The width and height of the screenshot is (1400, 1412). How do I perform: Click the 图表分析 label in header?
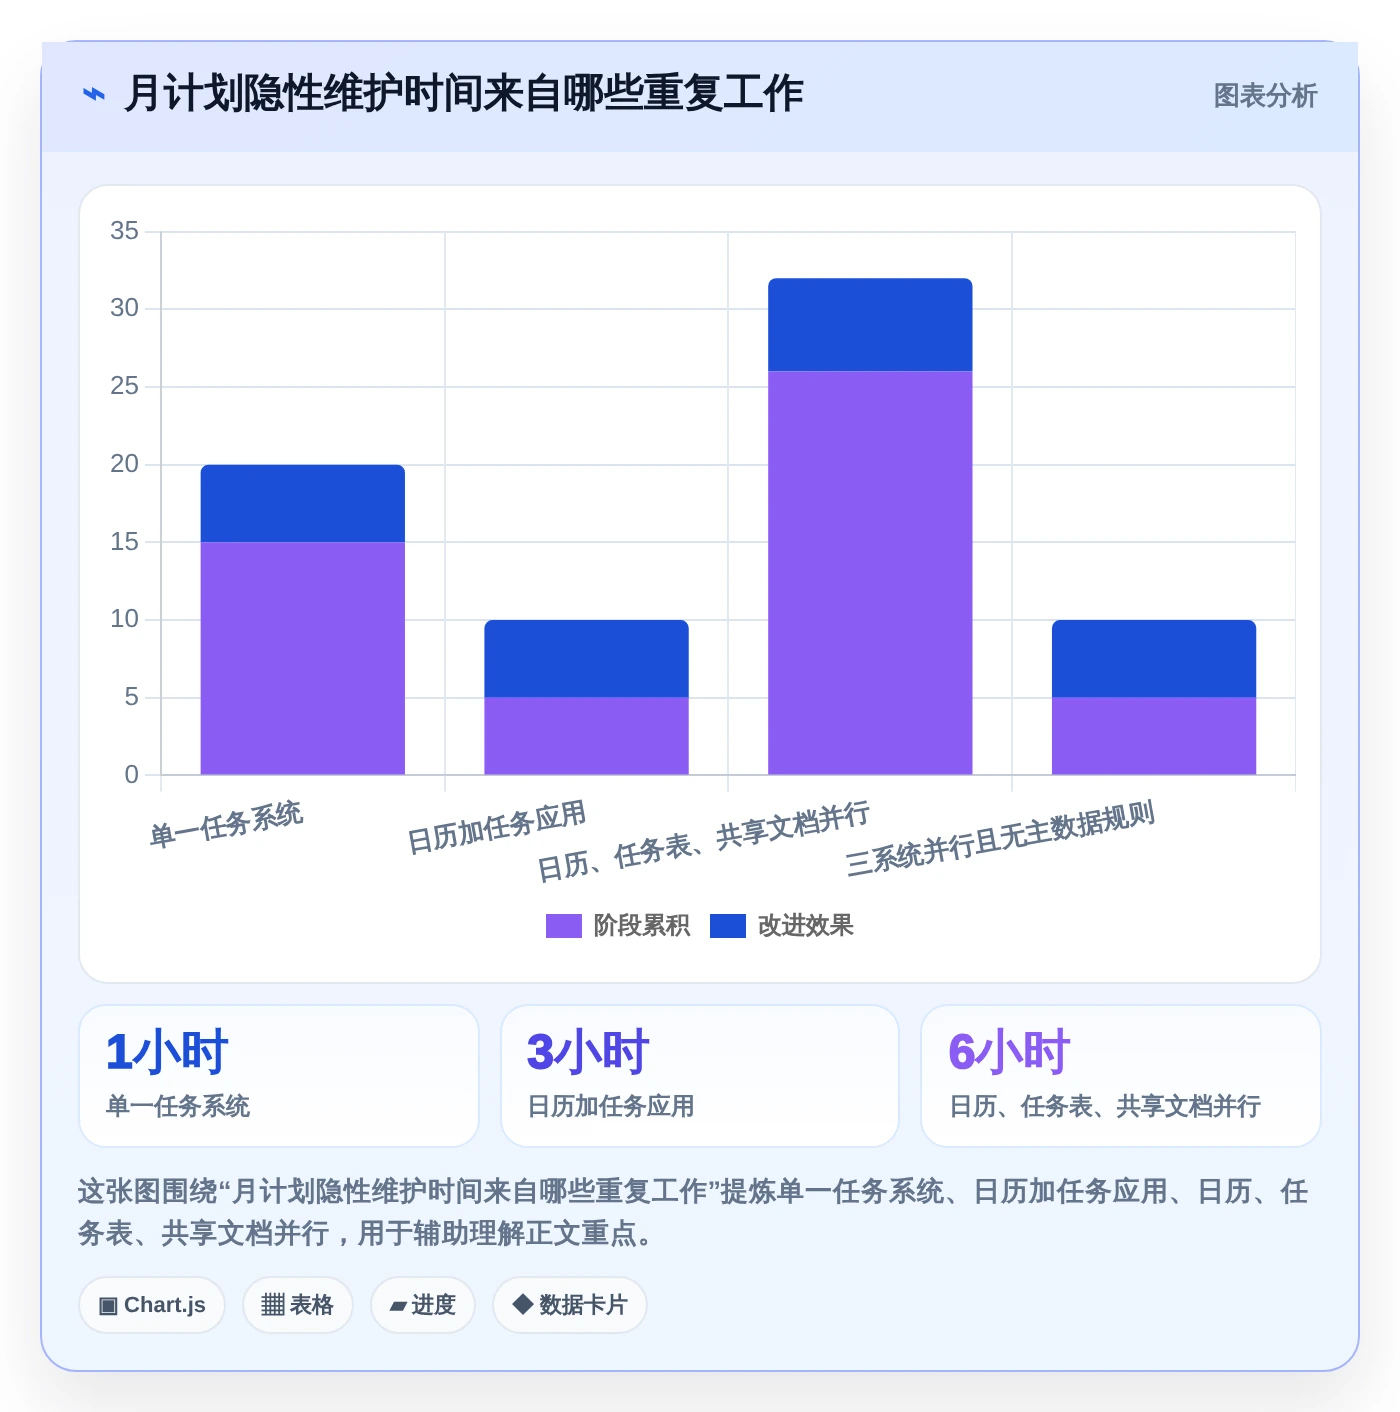1265,95
